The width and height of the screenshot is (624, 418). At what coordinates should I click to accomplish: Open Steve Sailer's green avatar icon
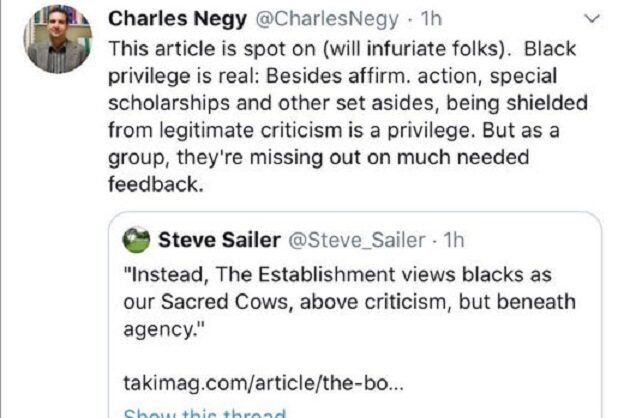pos(136,240)
